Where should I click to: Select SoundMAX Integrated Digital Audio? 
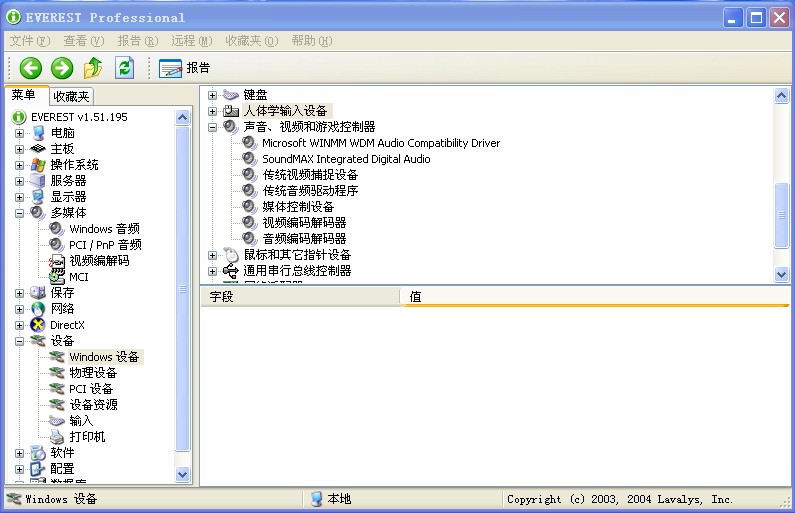(x=346, y=159)
